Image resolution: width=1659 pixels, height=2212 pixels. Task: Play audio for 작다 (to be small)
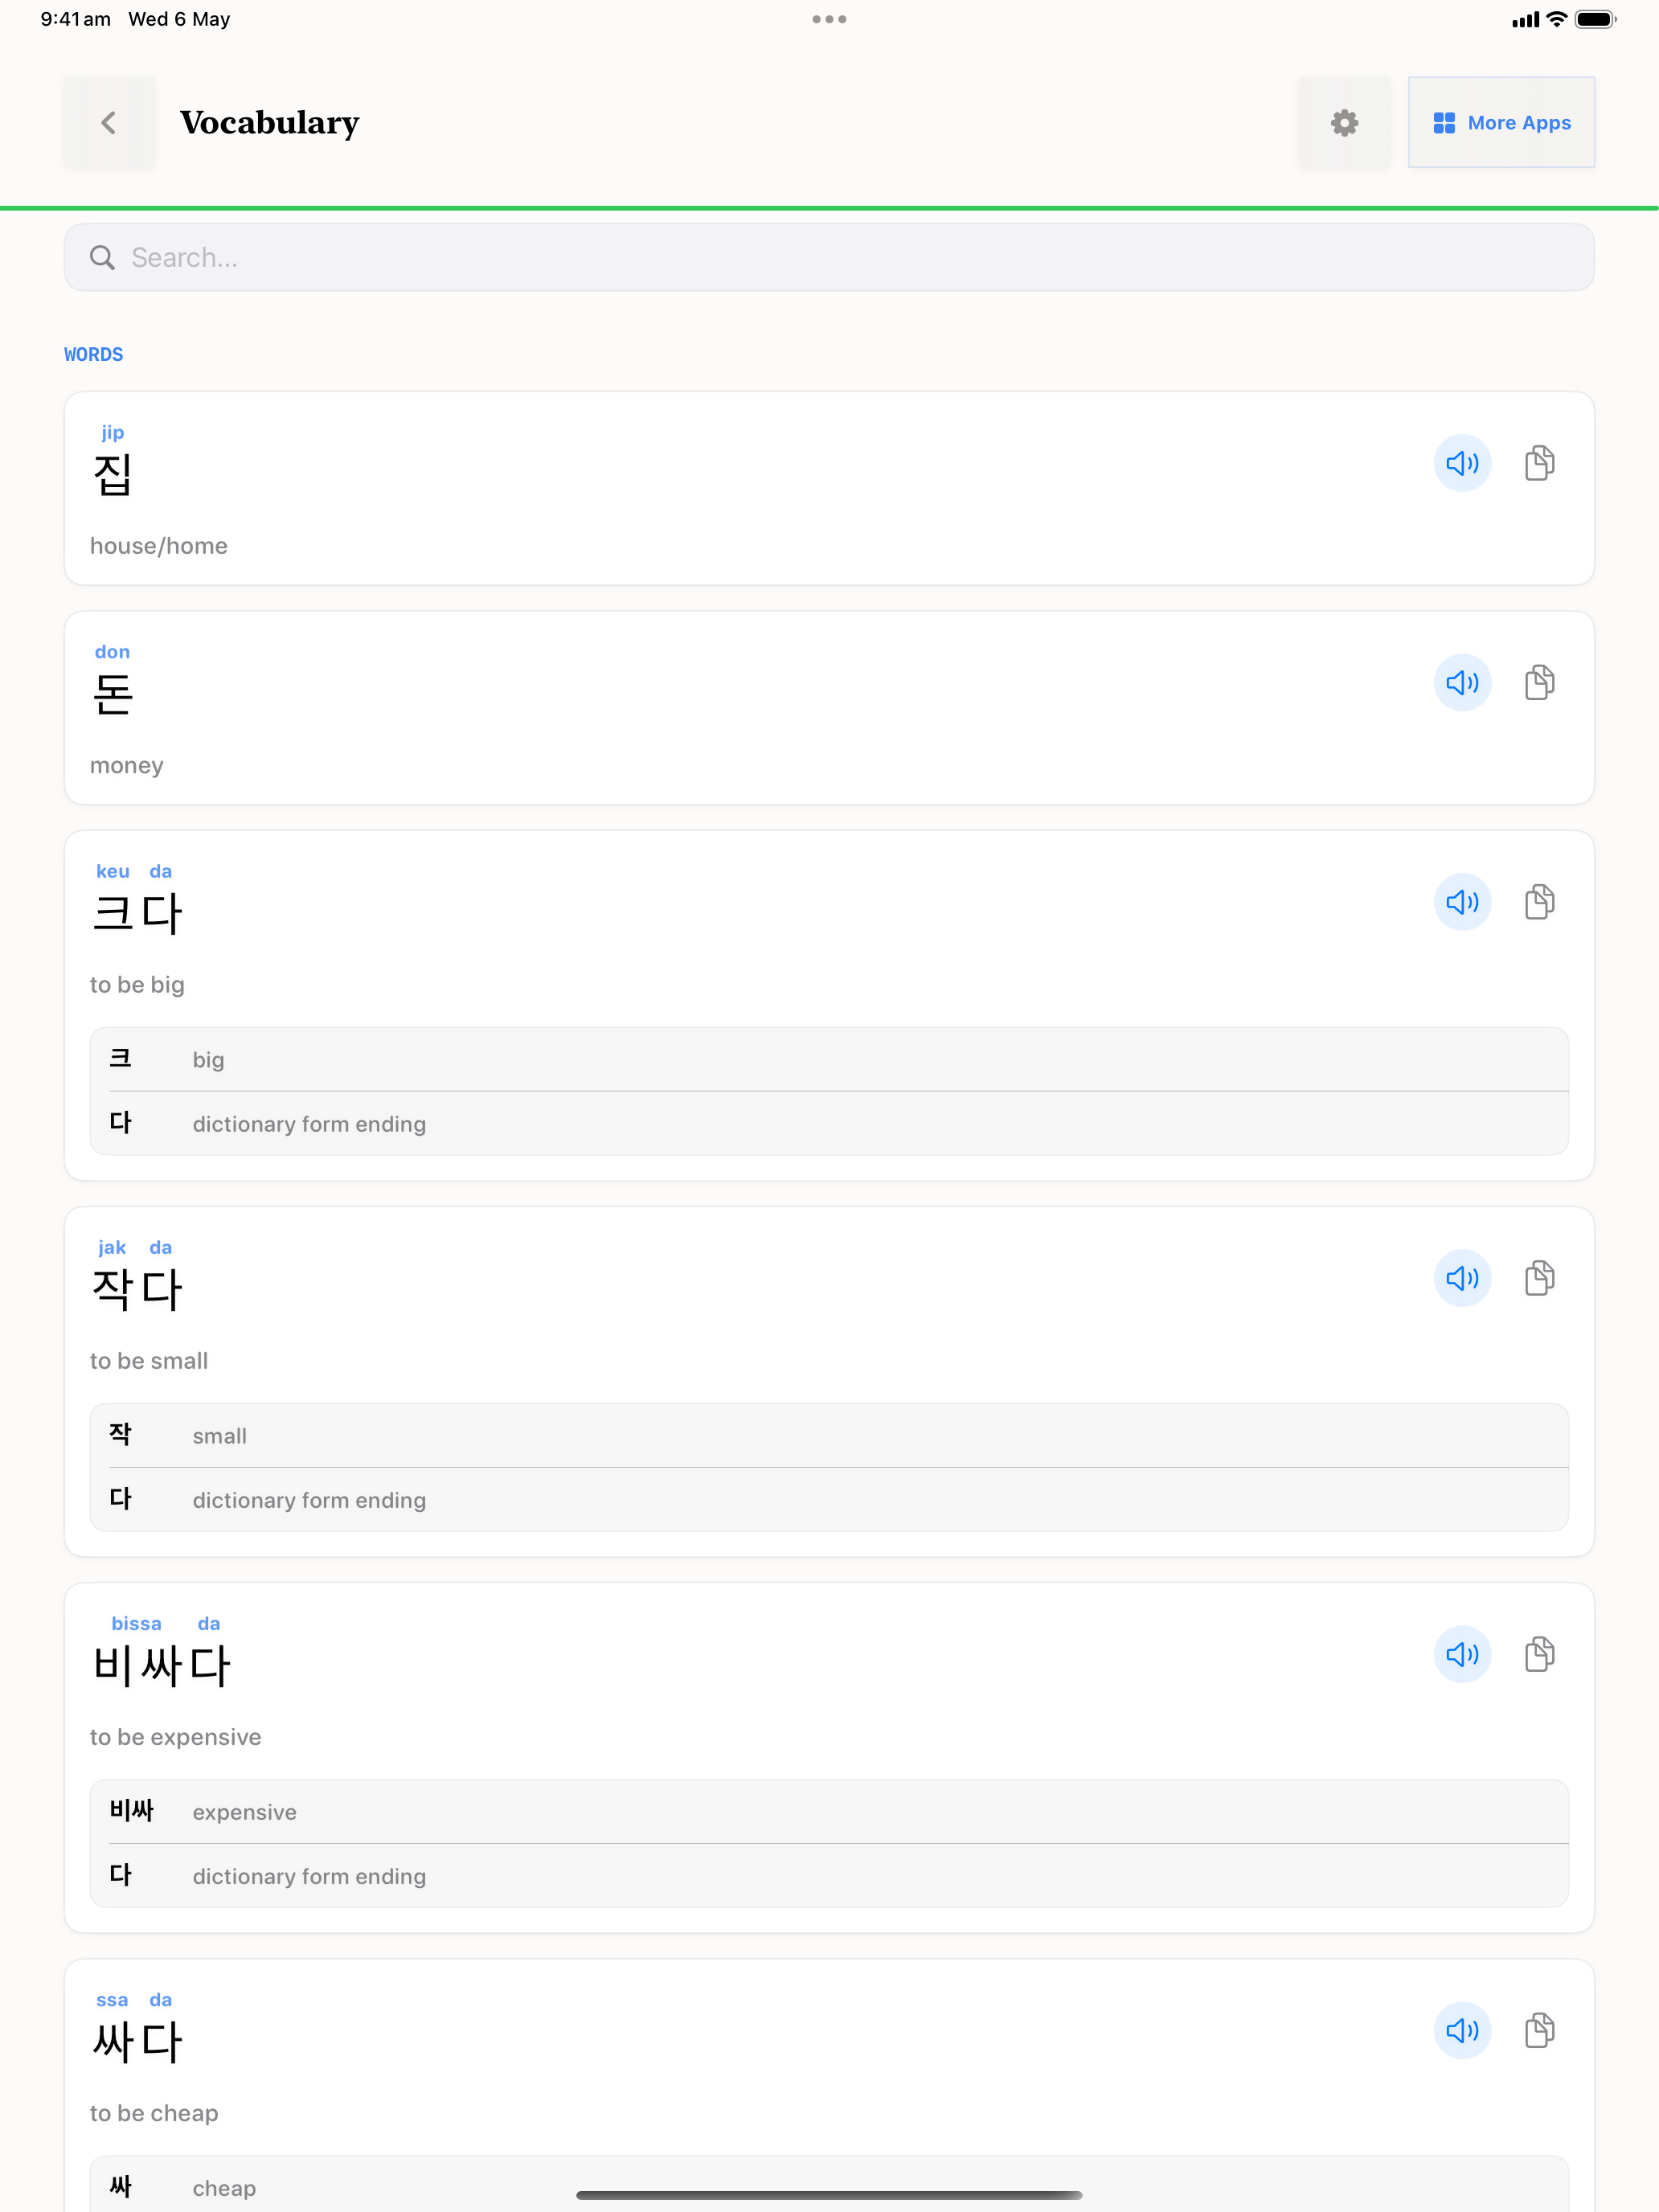click(x=1462, y=1278)
